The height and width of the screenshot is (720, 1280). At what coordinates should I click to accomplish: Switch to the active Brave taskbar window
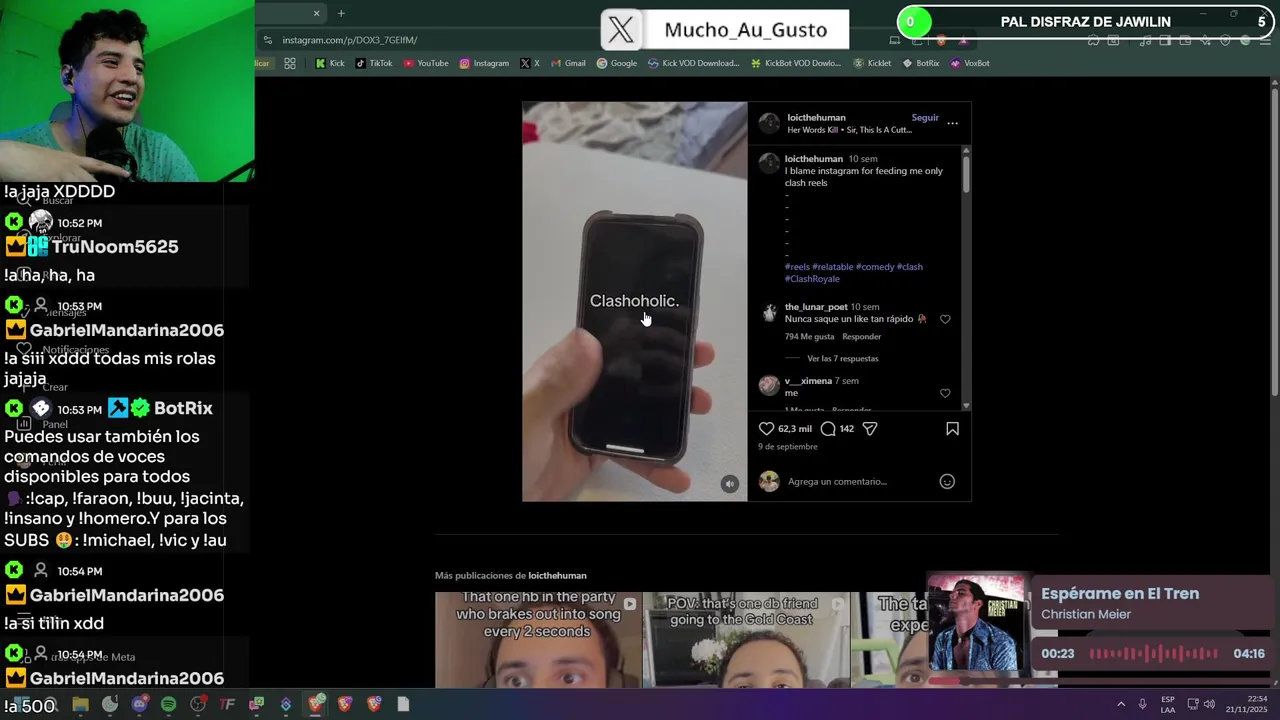pyautogui.click(x=316, y=705)
